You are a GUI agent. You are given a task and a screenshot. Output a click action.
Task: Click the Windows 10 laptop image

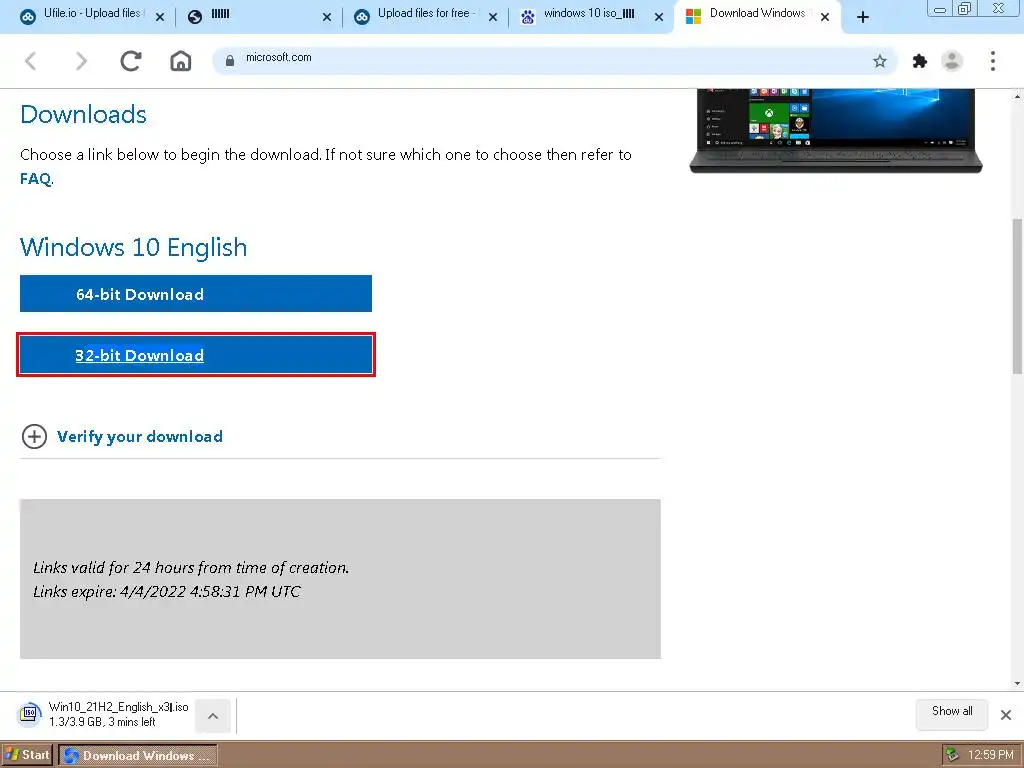(x=836, y=131)
